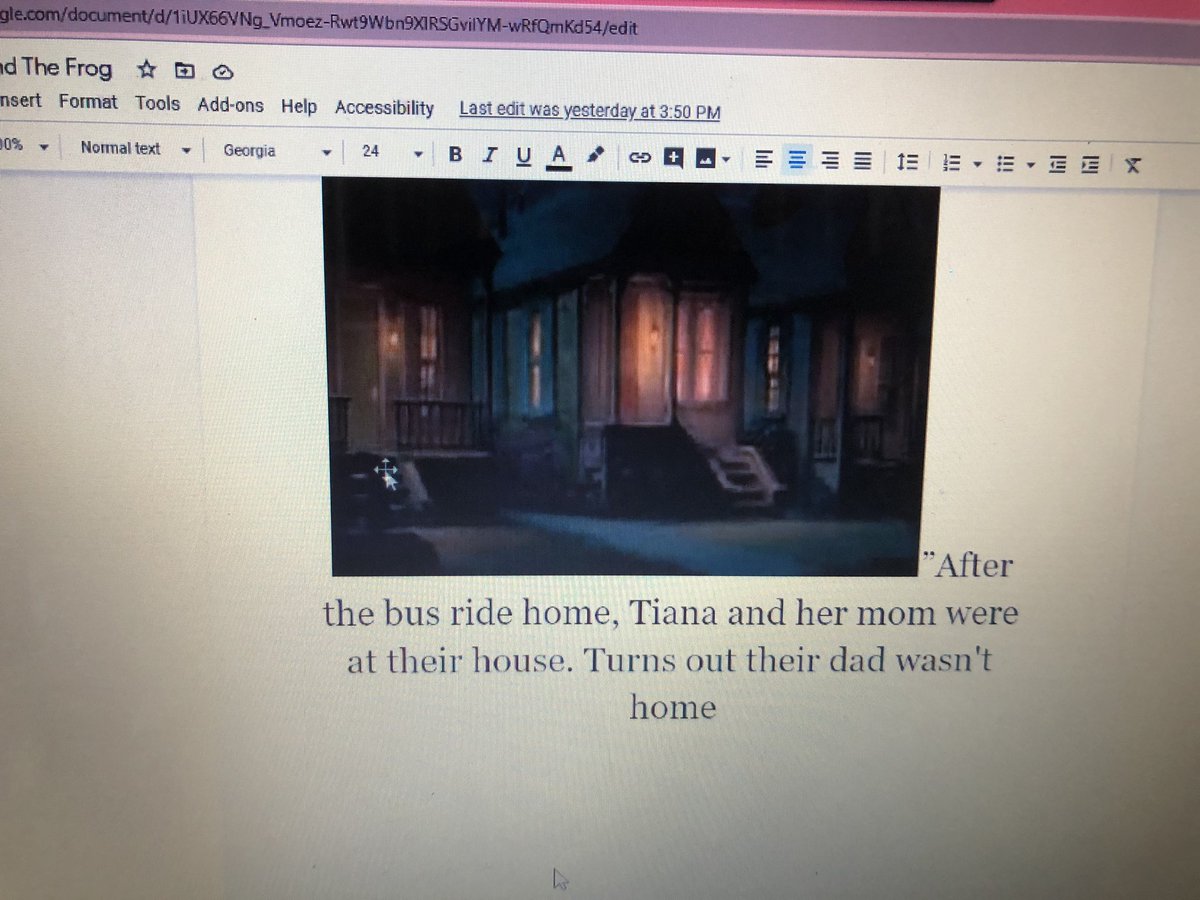The width and height of the screenshot is (1200, 900).
Task: Click the cloud document status icon
Action: click(223, 71)
